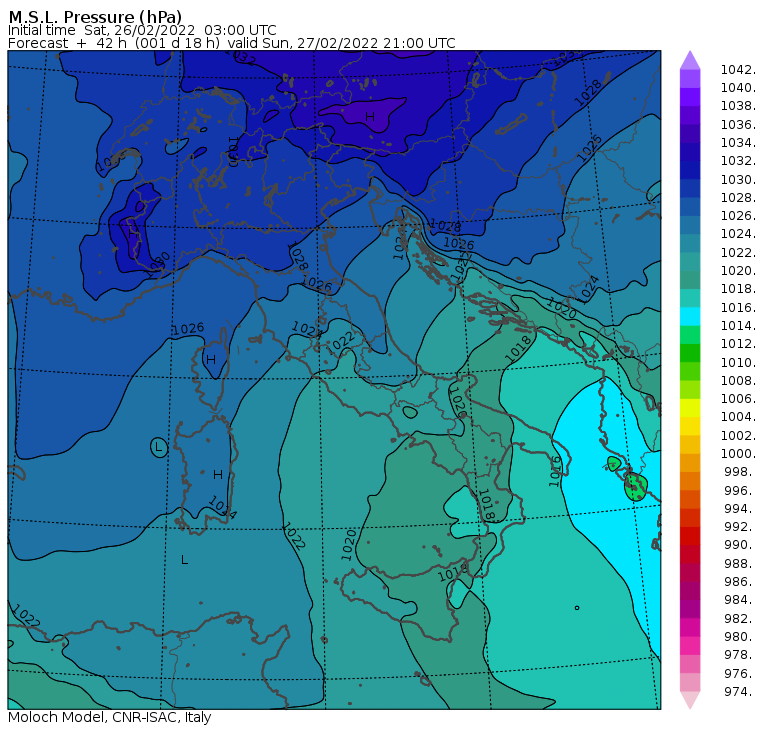Click the green low-pressure patch near the cyan area

(636, 487)
